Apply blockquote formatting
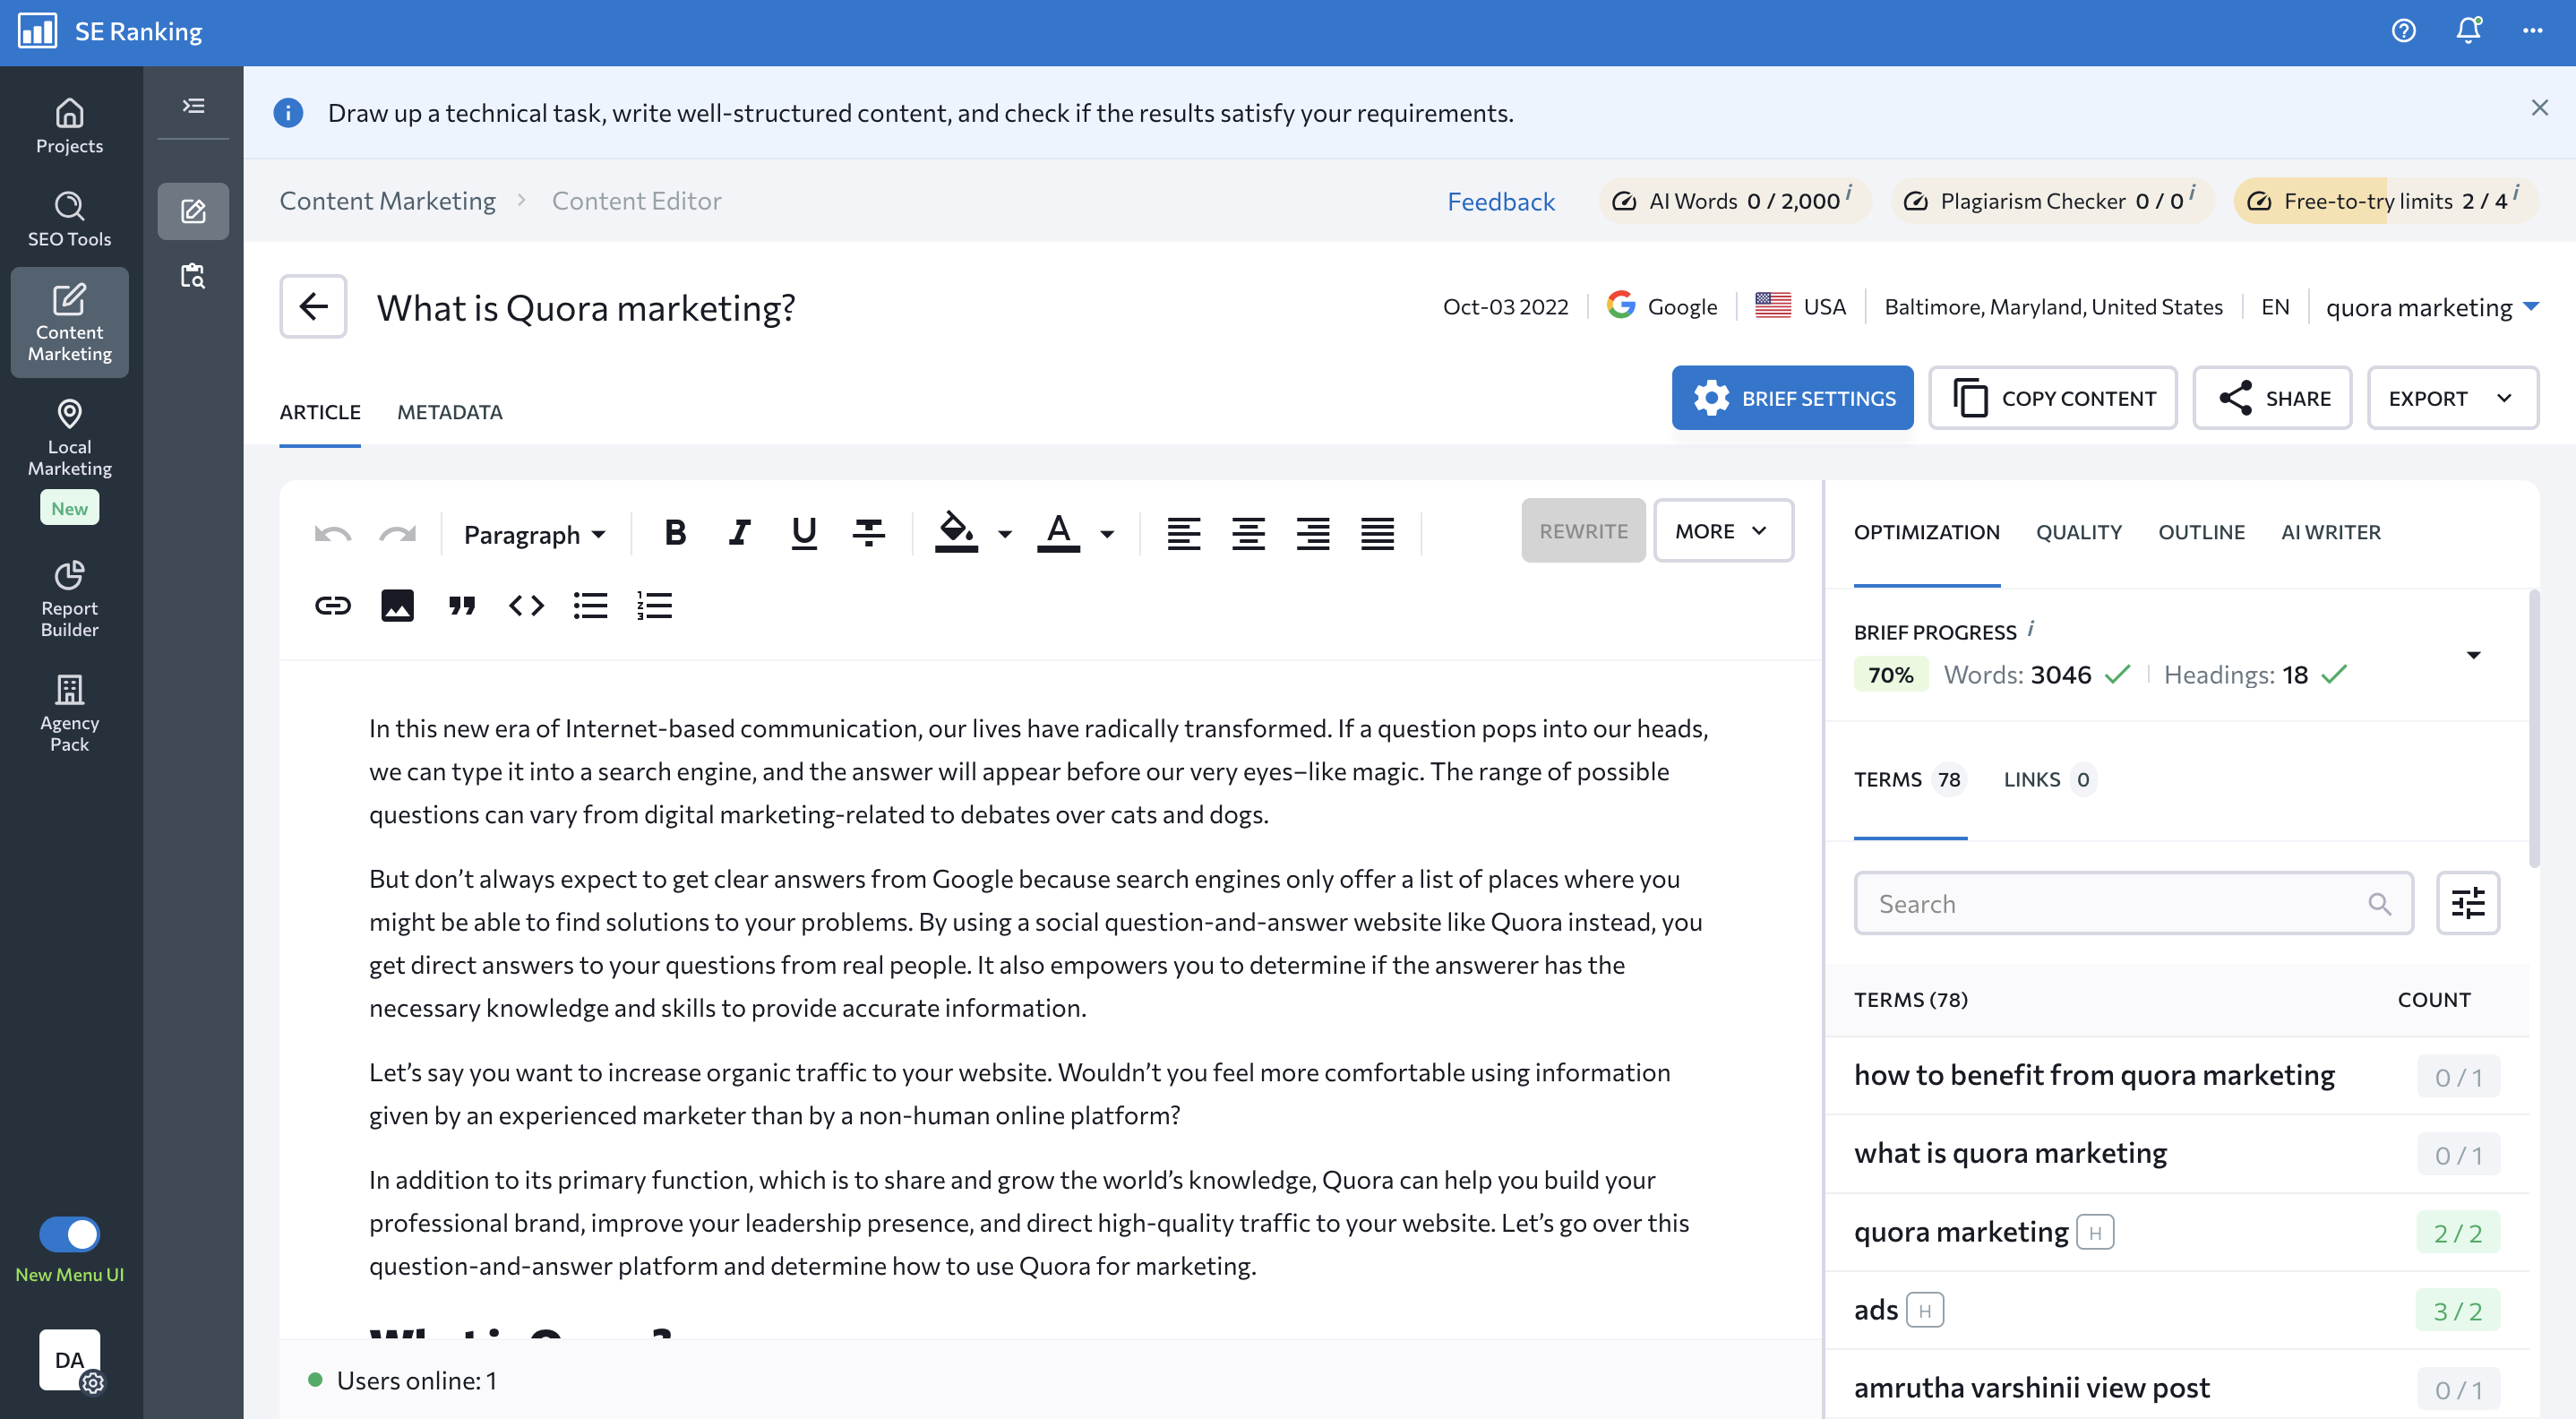 (461, 604)
